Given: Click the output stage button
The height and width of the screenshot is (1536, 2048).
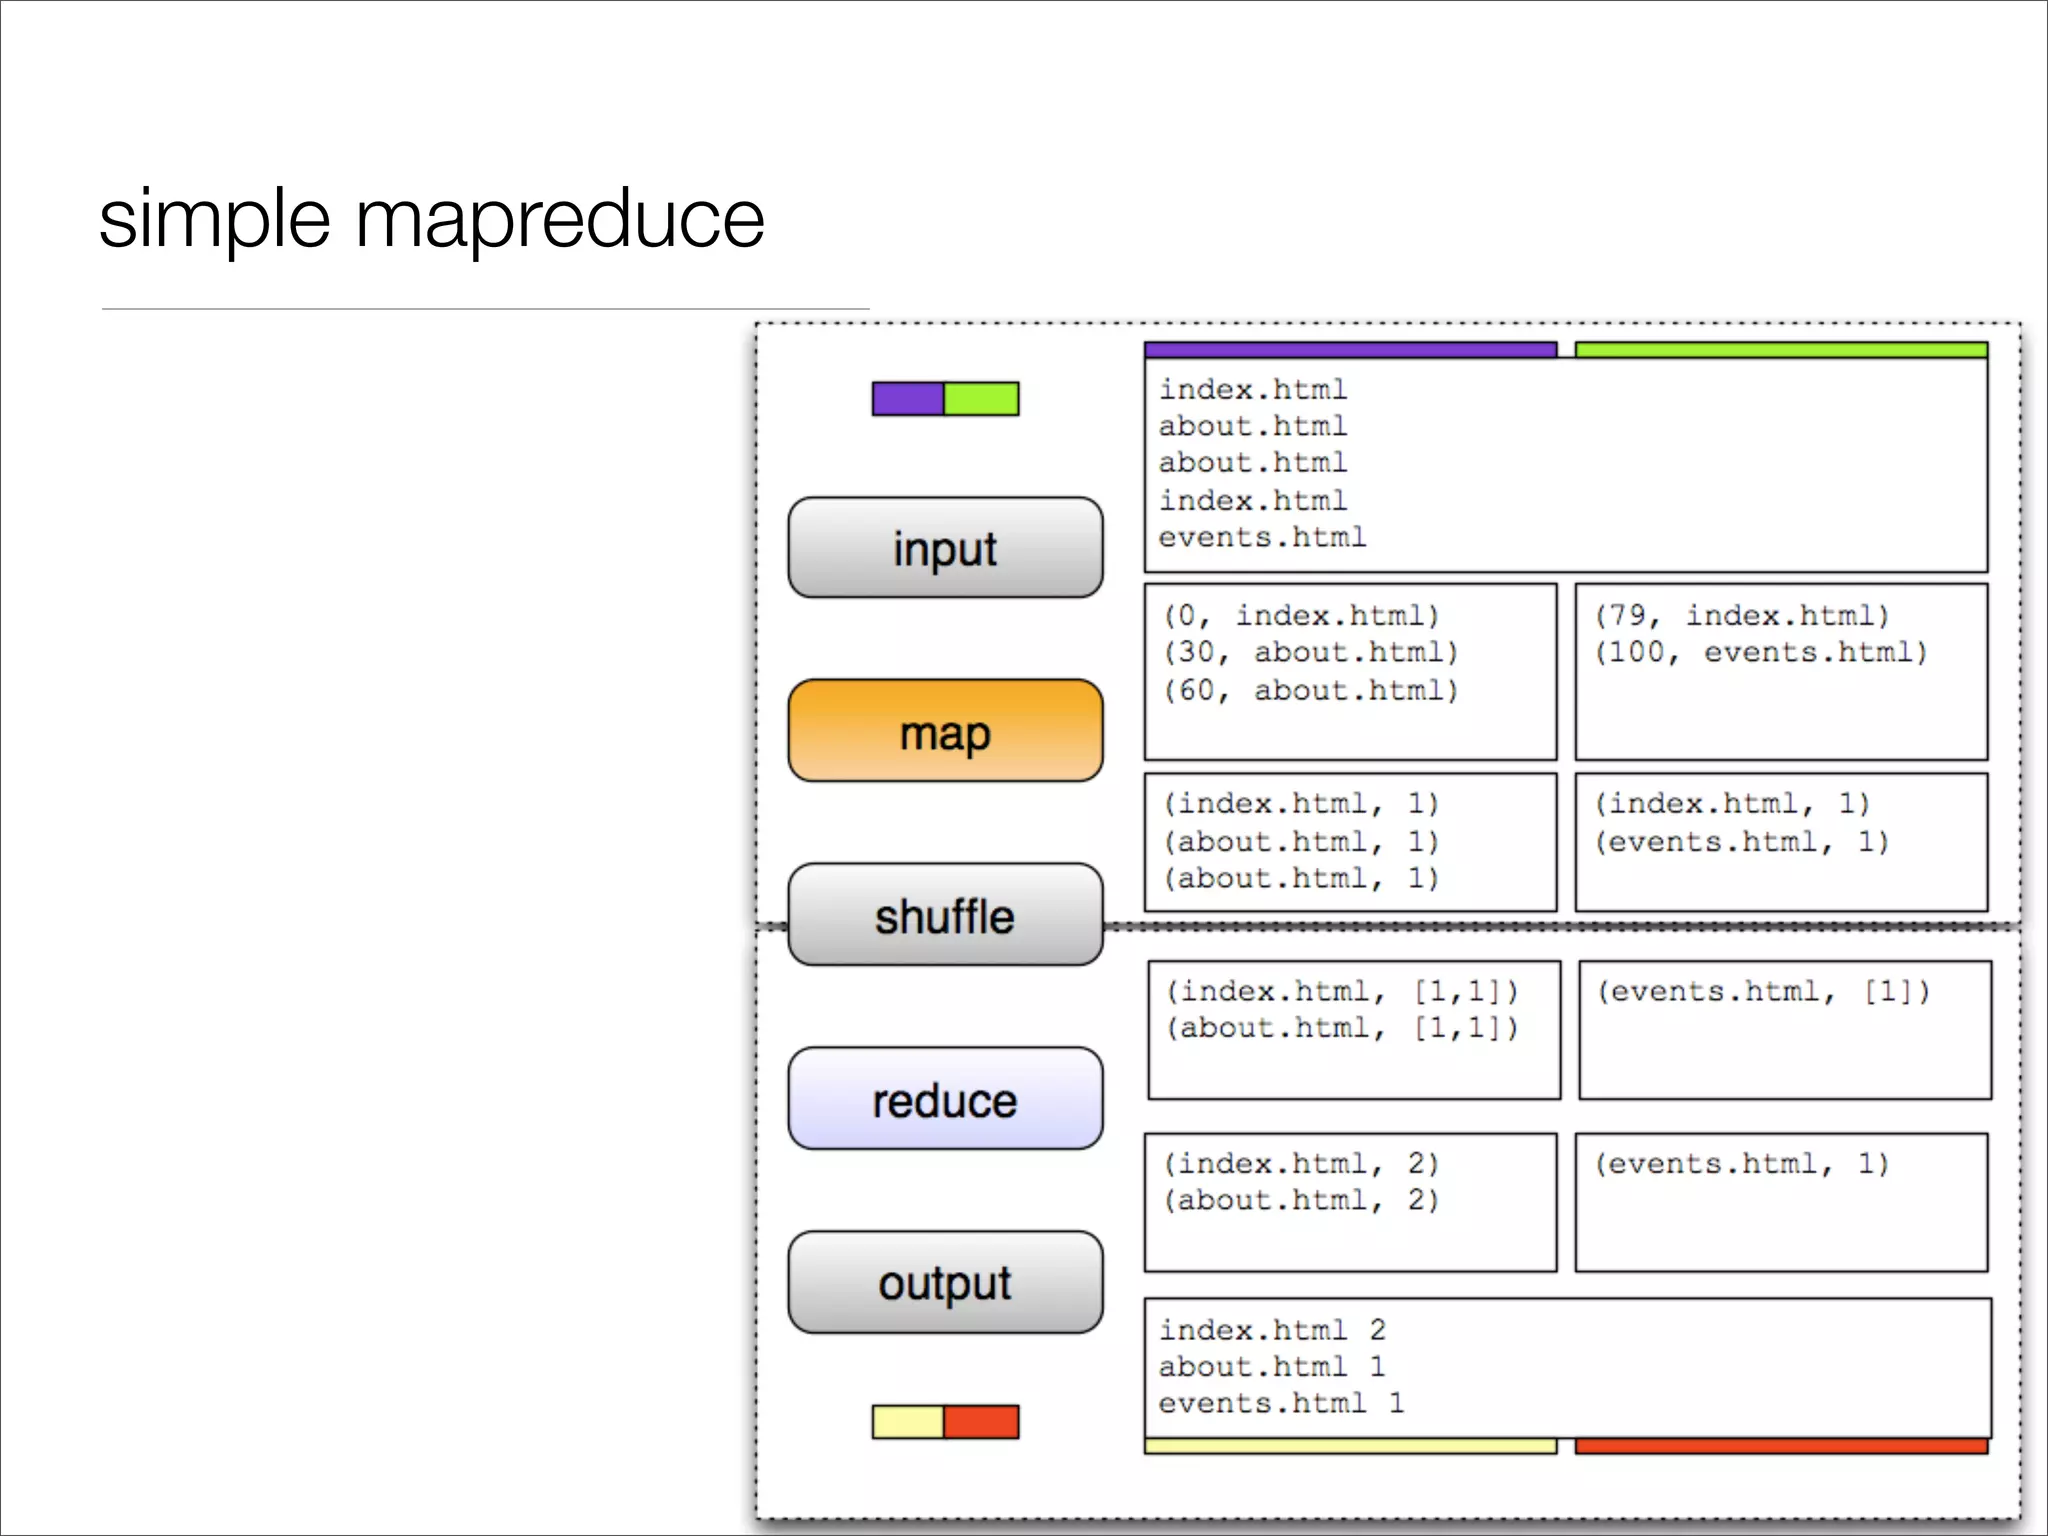Looking at the screenshot, I should pos(945,1282).
